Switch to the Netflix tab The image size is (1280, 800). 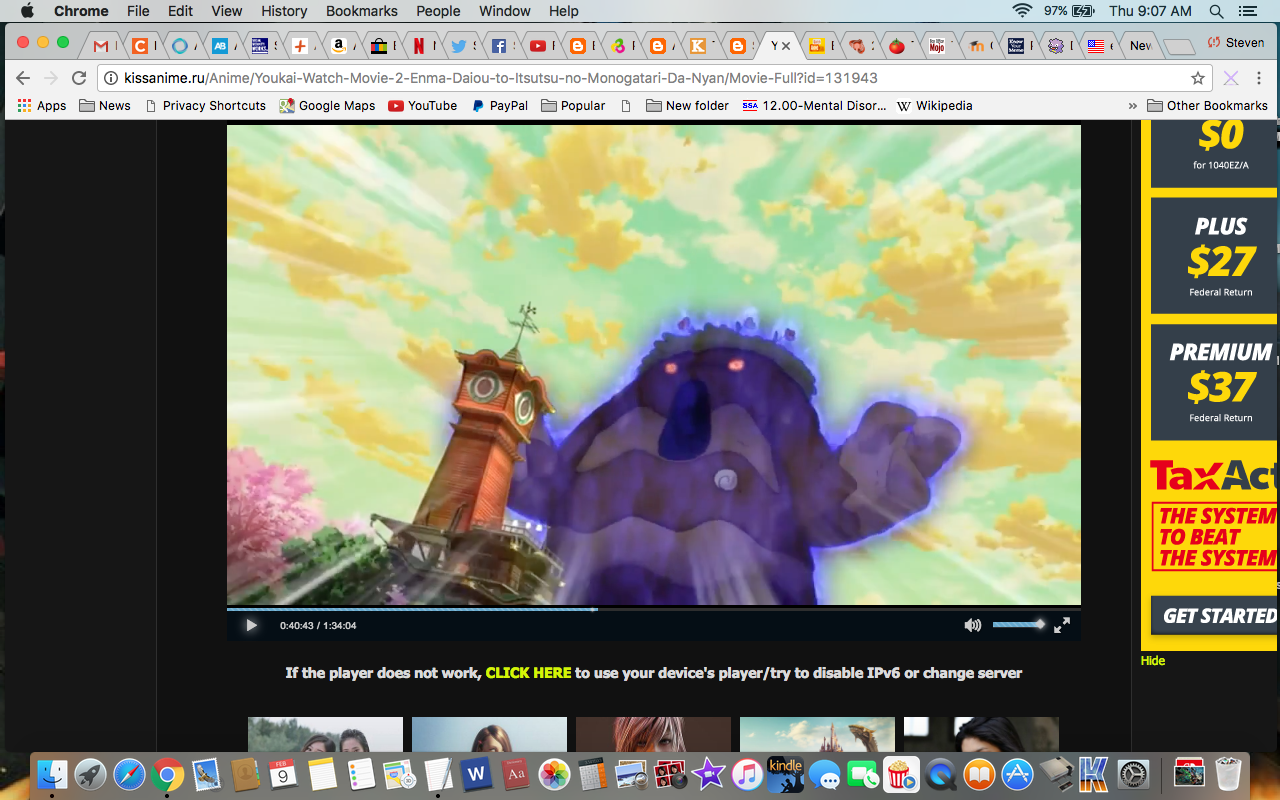[x=421, y=46]
